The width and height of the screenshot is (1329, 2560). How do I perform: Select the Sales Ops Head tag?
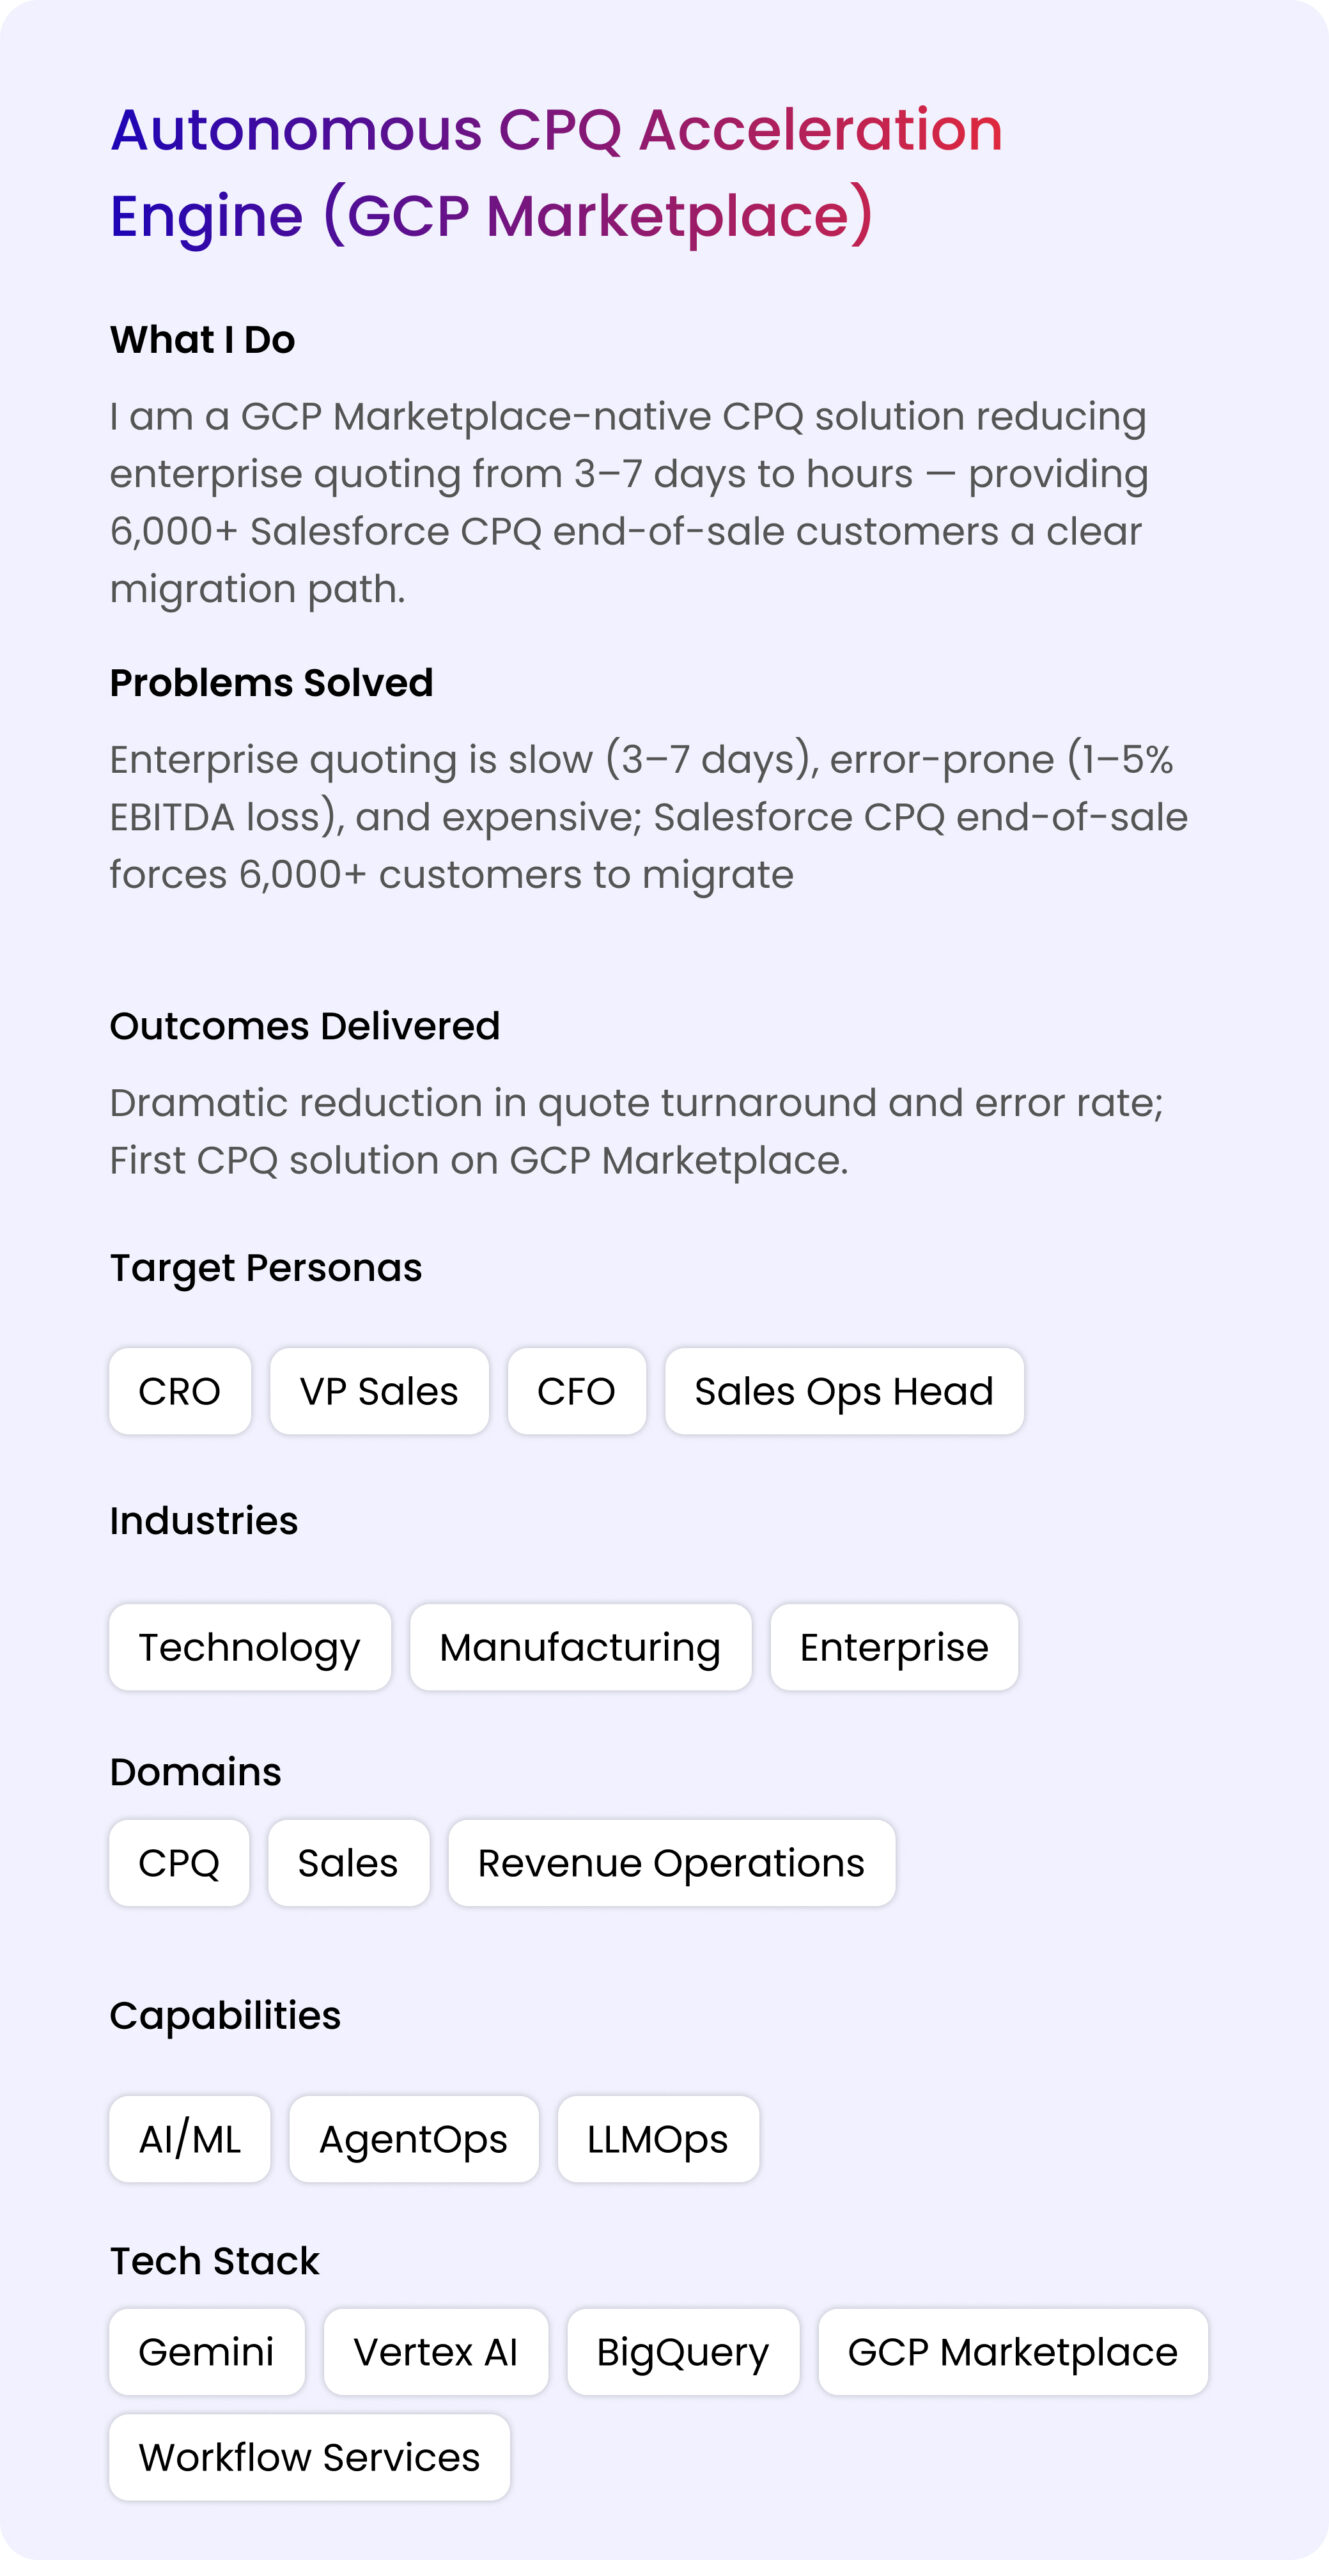[x=844, y=1391]
